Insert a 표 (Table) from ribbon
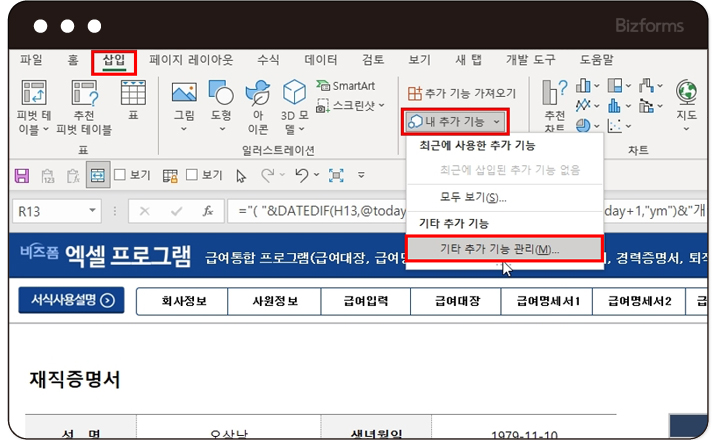The image size is (715, 440). [133, 93]
